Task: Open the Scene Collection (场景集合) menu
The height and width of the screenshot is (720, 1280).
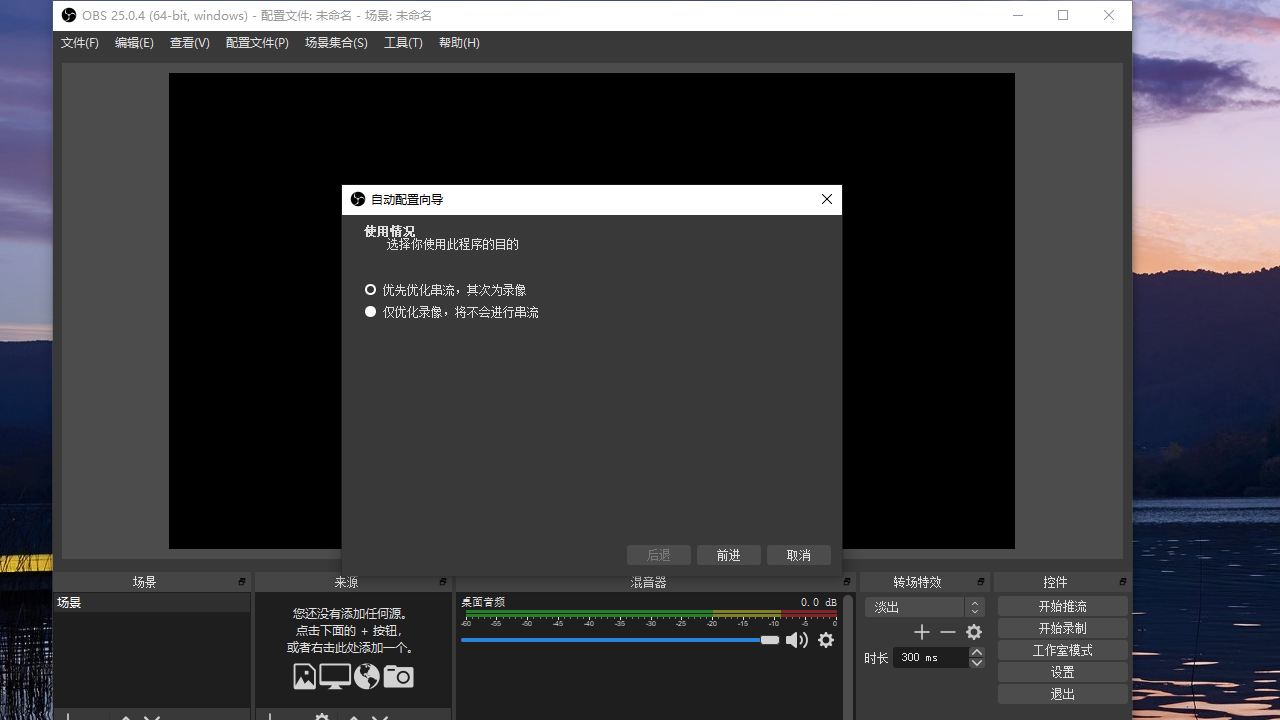Action: (x=336, y=43)
